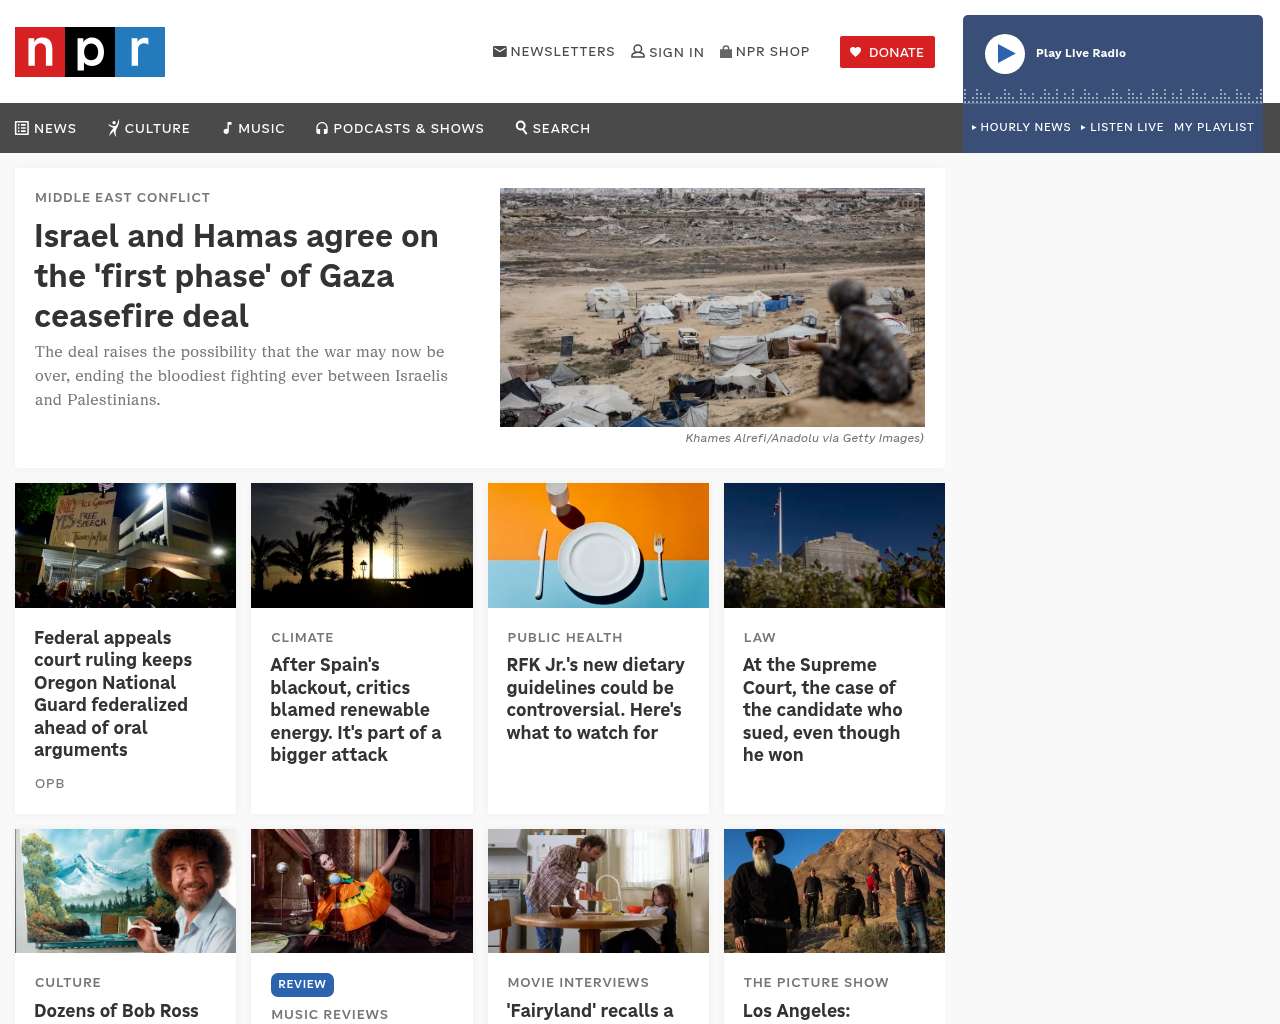Click the Khames Alrefi photo credit
The height and width of the screenshot is (1024, 1280).
(x=805, y=438)
